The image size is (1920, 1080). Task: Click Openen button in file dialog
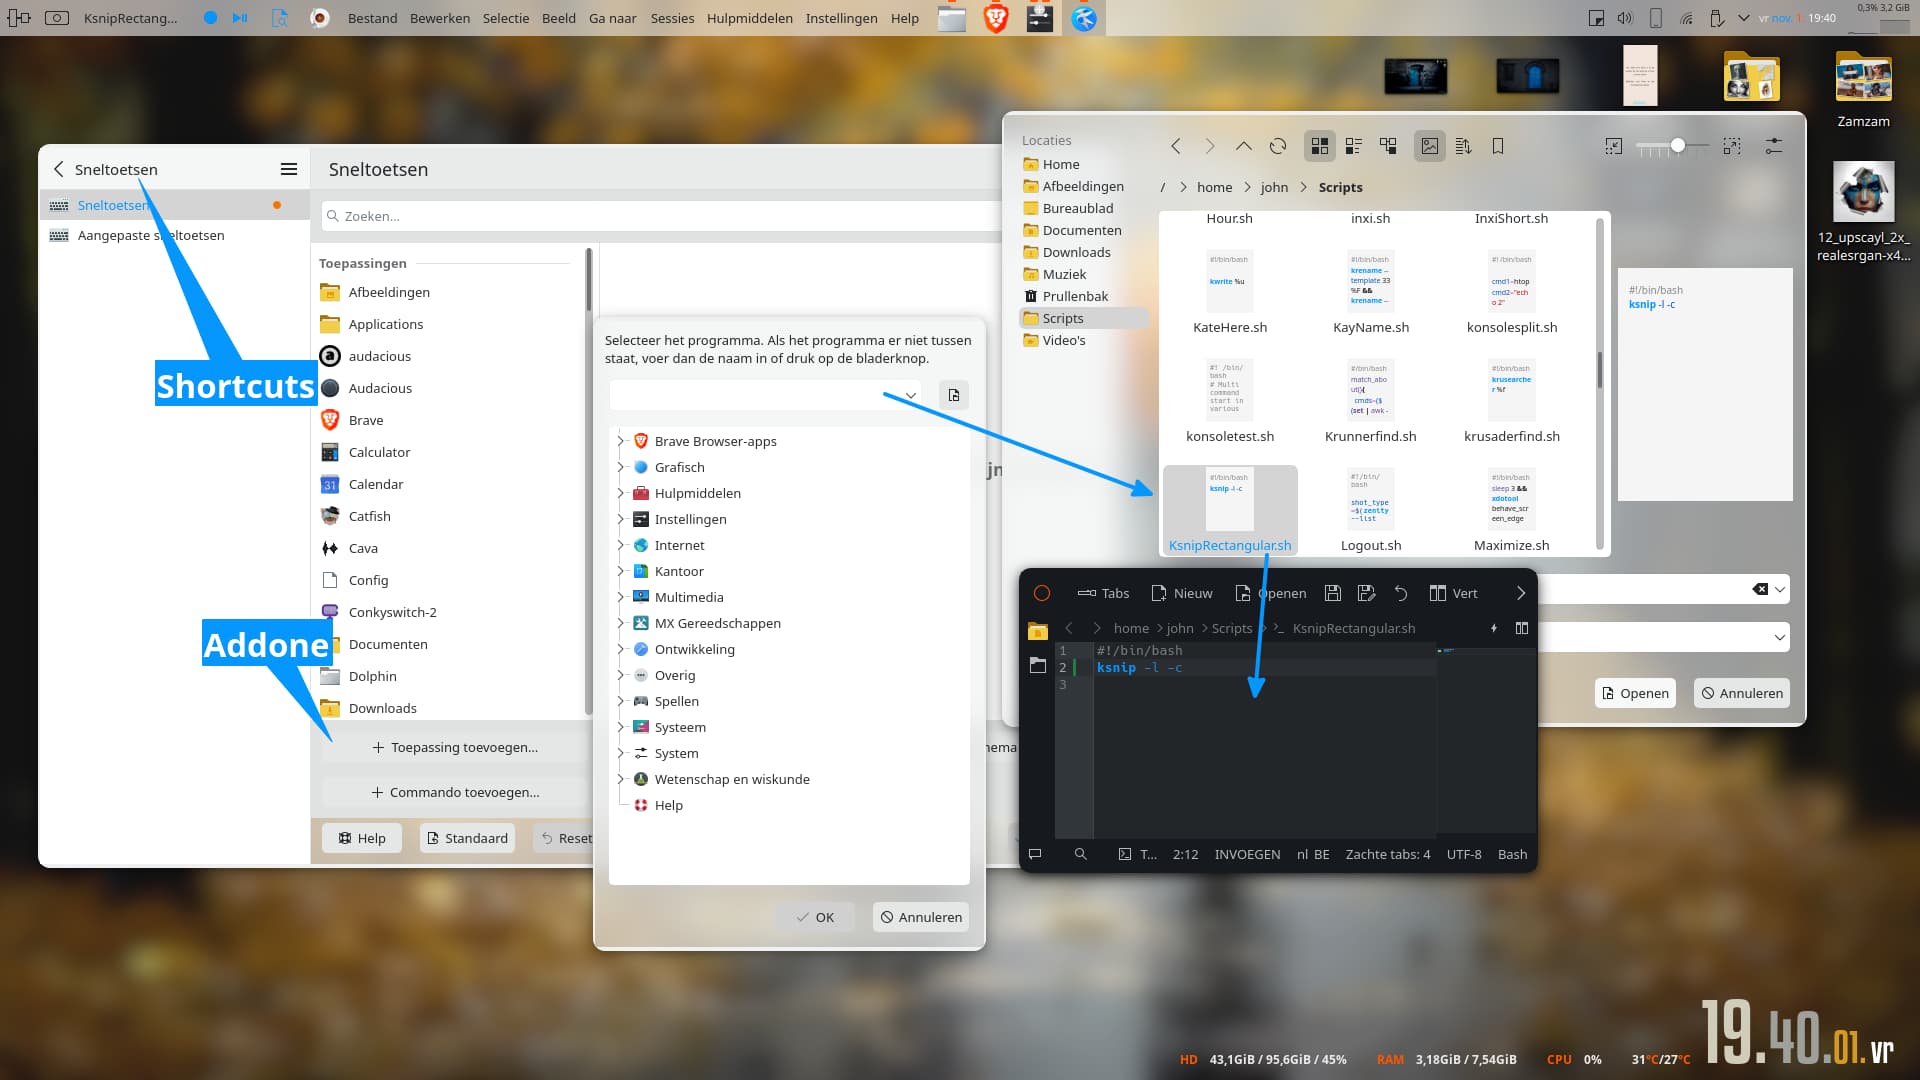click(x=1636, y=693)
